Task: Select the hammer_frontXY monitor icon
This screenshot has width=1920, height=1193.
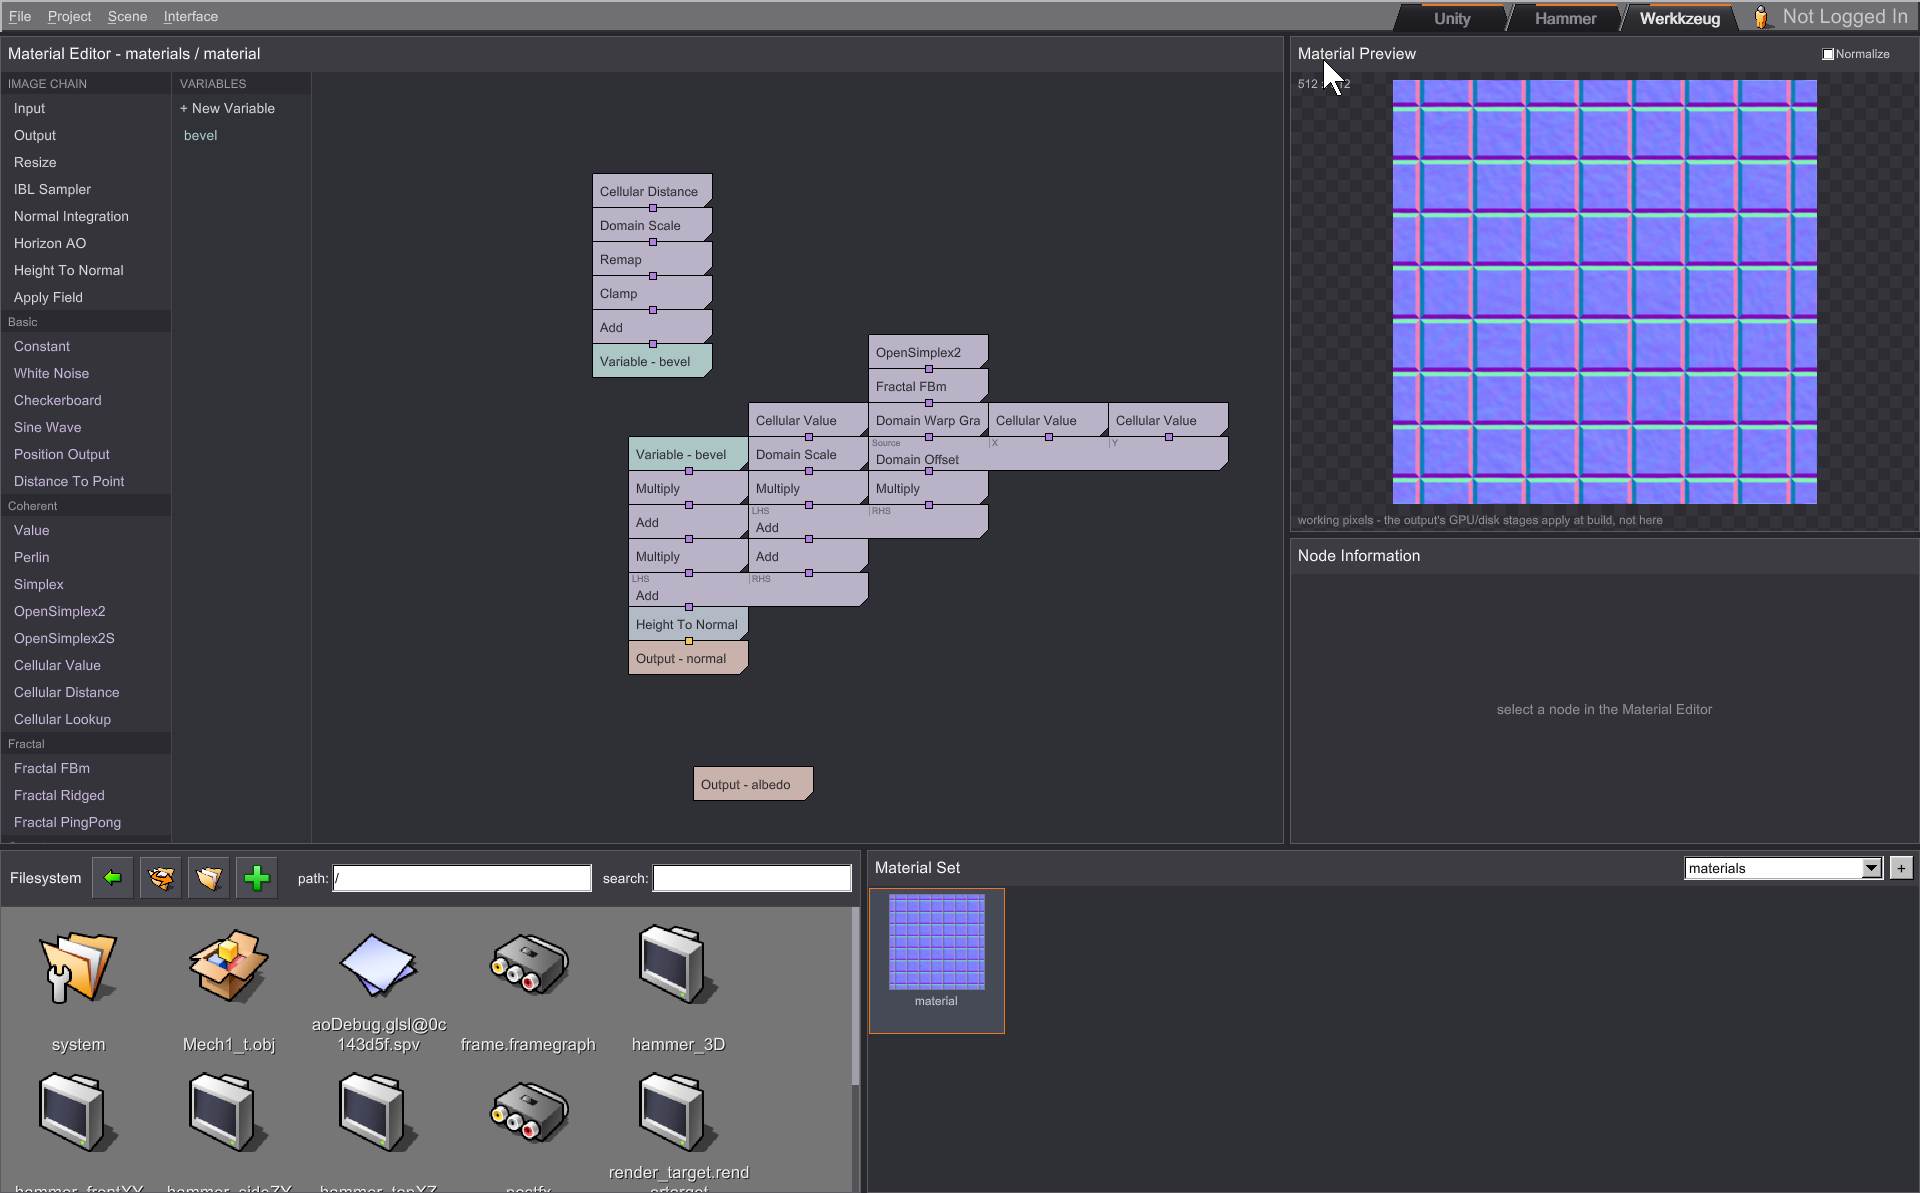Action: coord(78,1112)
